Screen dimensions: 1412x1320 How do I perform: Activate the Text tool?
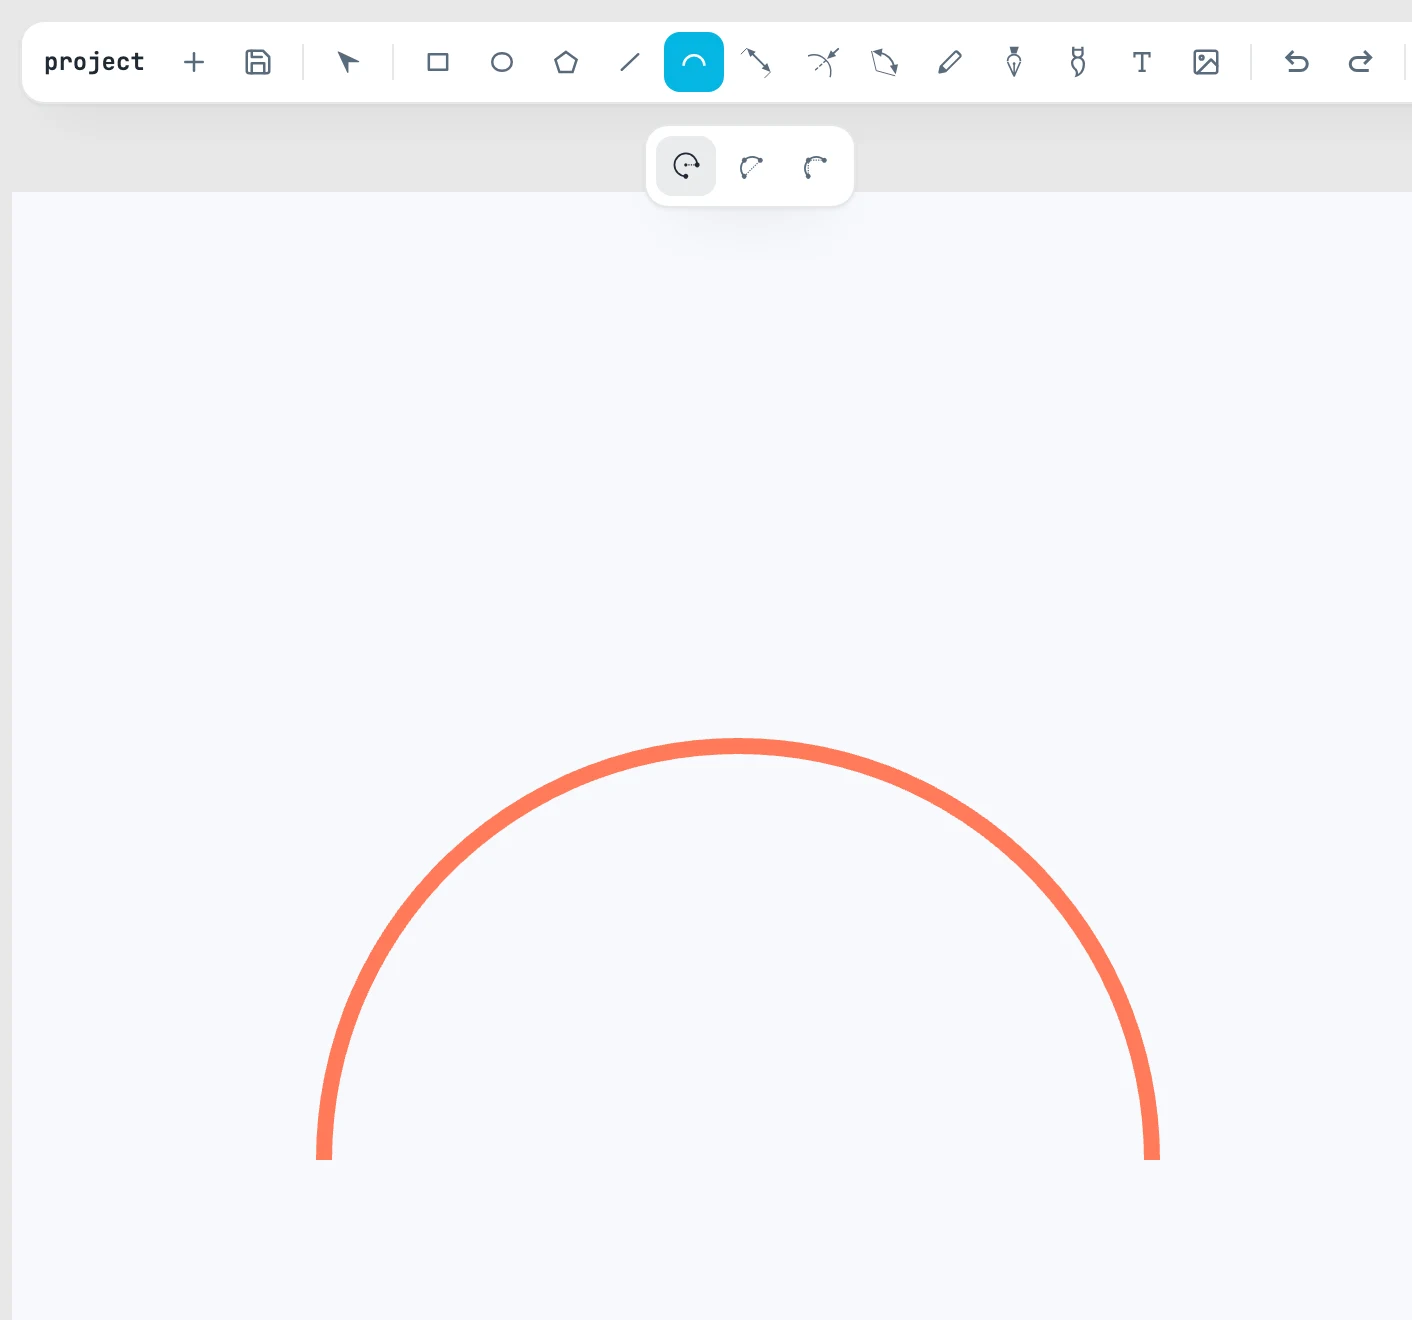pyautogui.click(x=1142, y=62)
